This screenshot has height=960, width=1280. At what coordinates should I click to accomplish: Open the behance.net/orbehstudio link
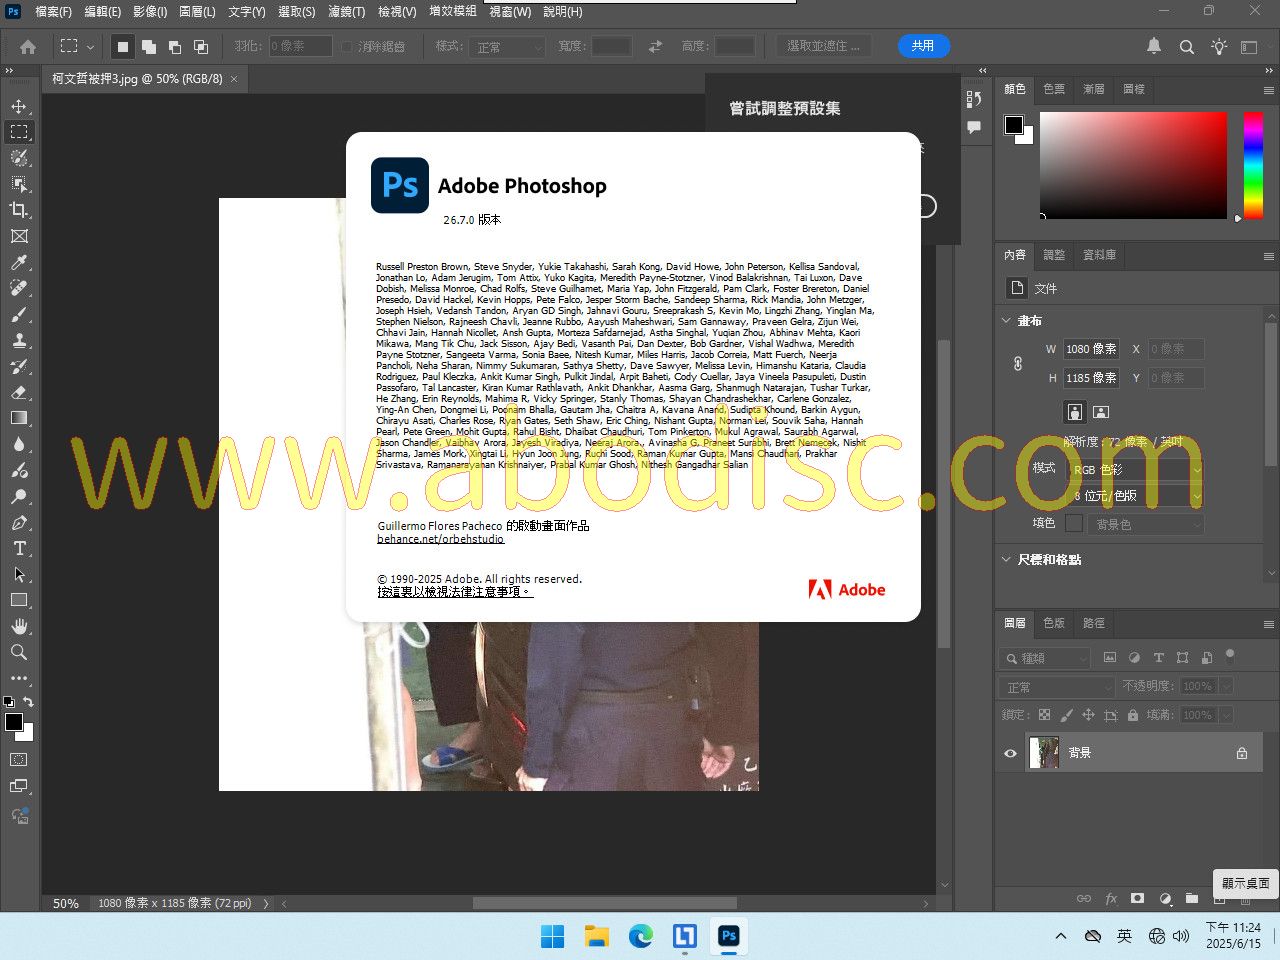pyautogui.click(x=440, y=539)
